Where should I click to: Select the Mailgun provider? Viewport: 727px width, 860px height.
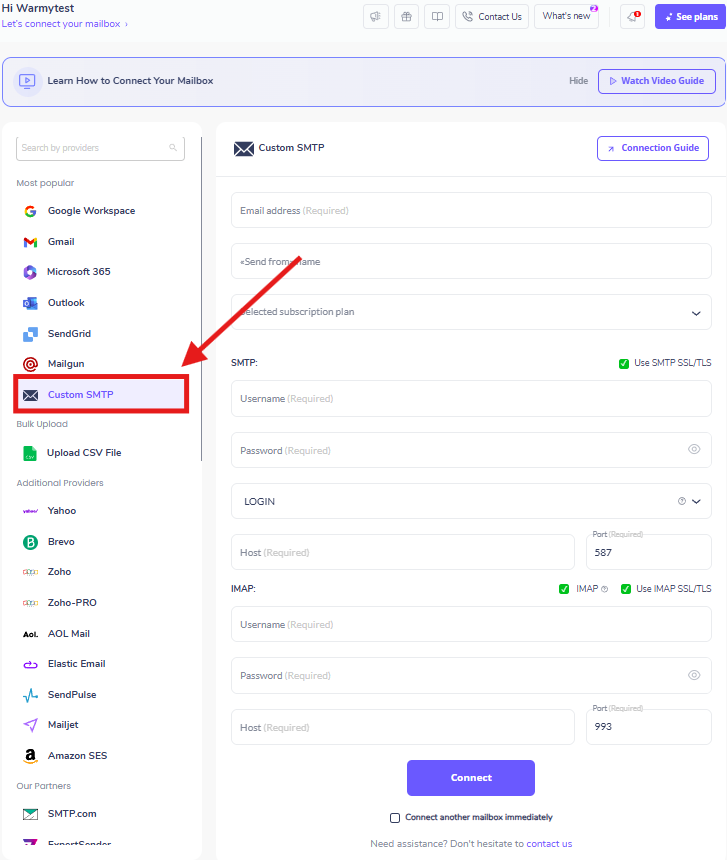coord(66,363)
